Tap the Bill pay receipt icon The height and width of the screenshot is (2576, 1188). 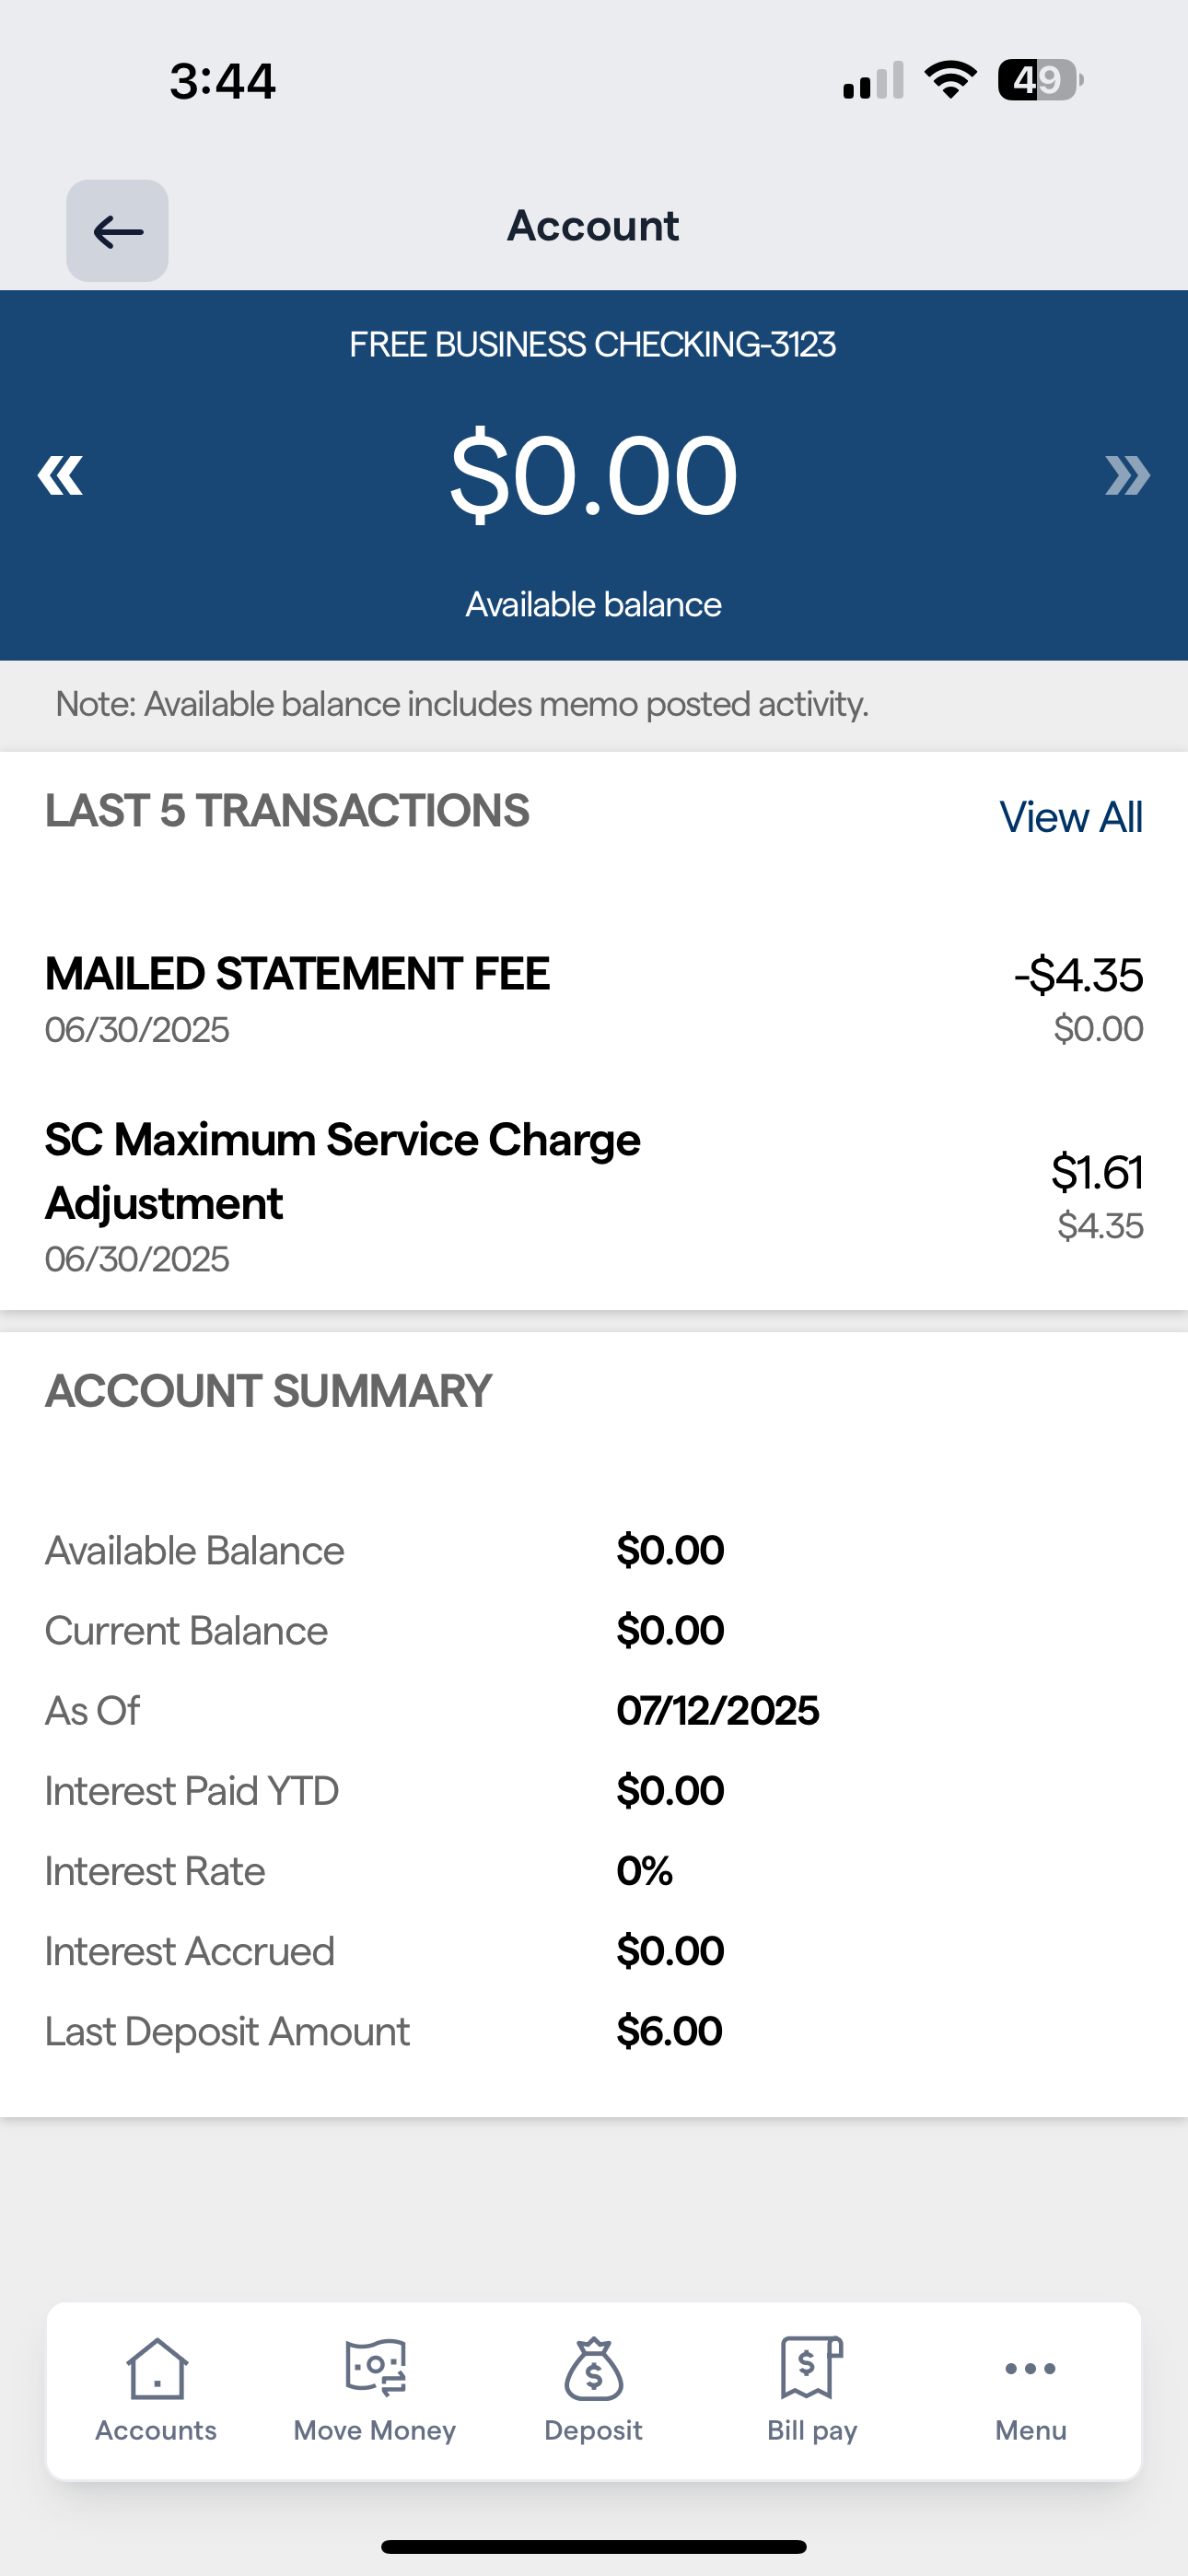click(x=811, y=2368)
